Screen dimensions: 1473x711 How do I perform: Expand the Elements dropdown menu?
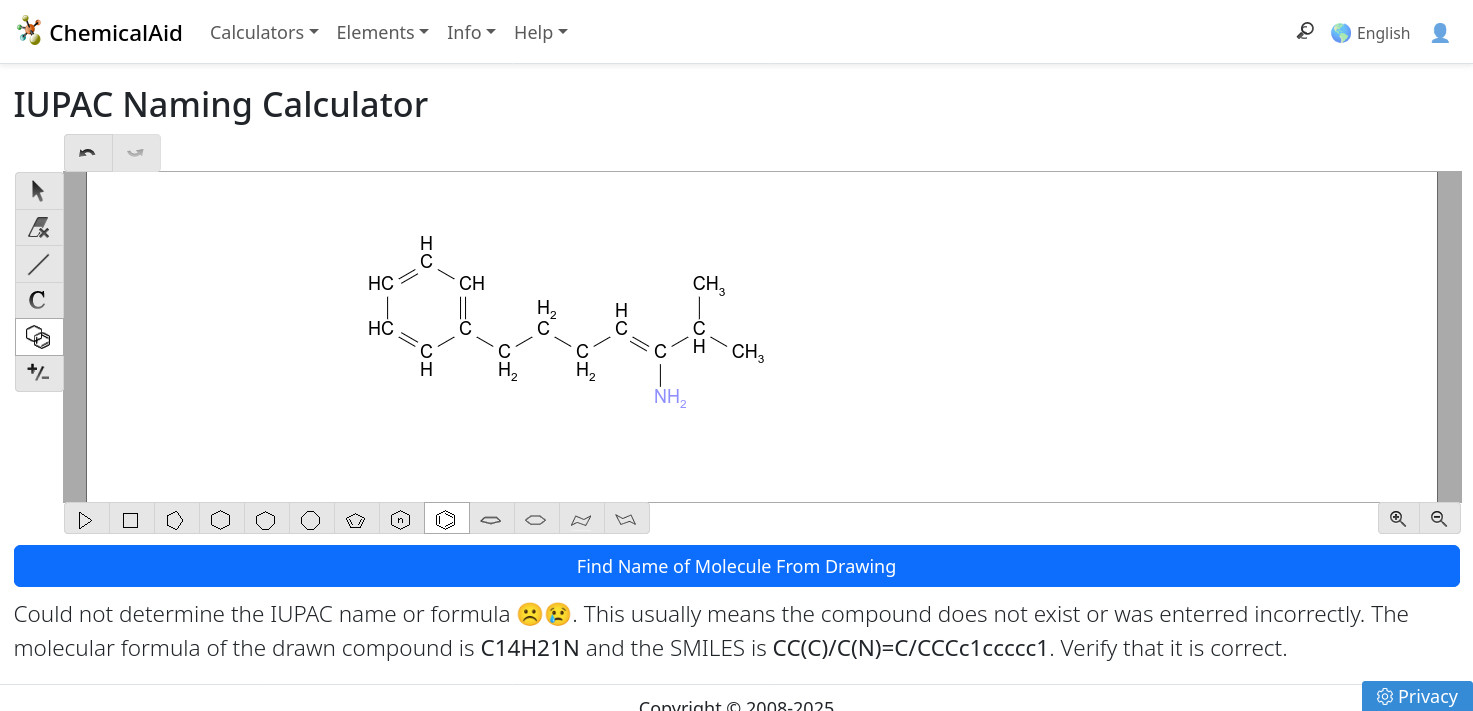tap(382, 32)
